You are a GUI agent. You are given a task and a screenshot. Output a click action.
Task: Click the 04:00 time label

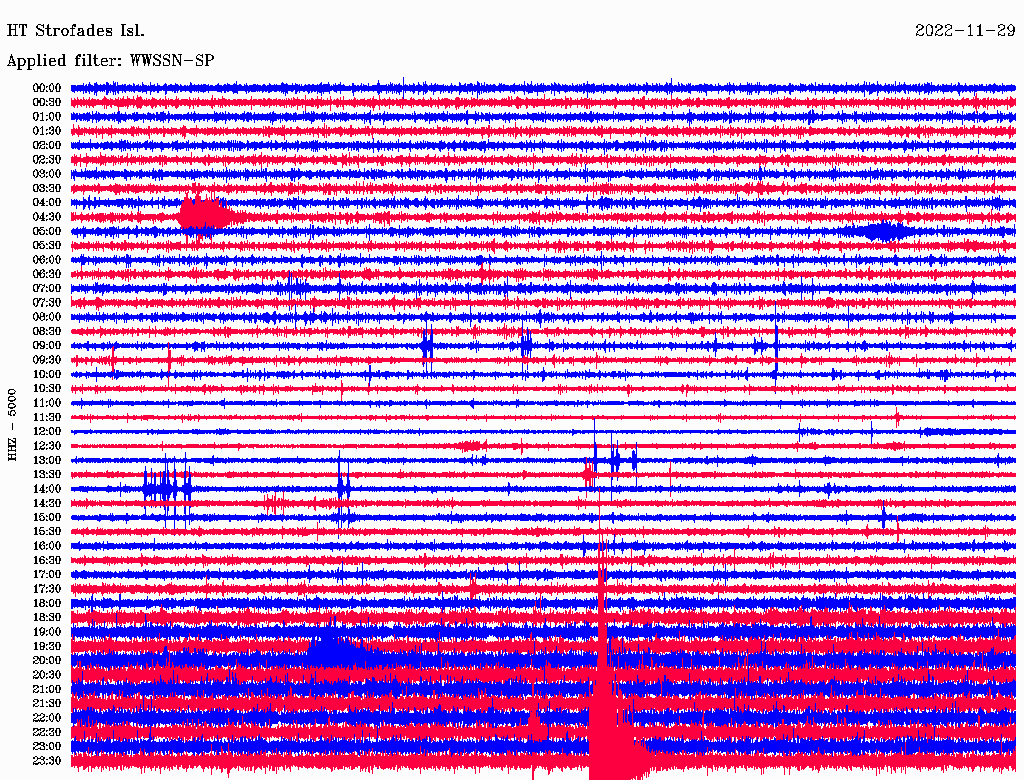[x=47, y=203]
